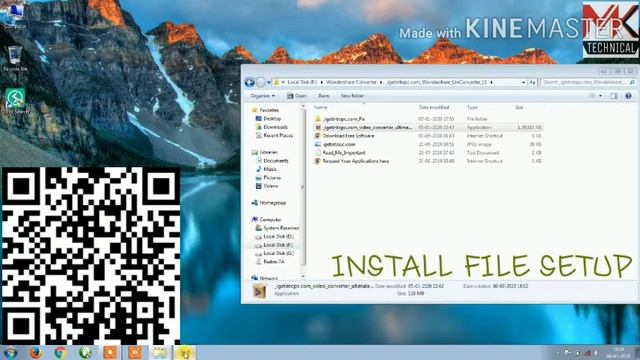Image resolution: width=640 pixels, height=360 pixels.
Task: Click the address bar history dropdown arrow
Action: (x=523, y=82)
